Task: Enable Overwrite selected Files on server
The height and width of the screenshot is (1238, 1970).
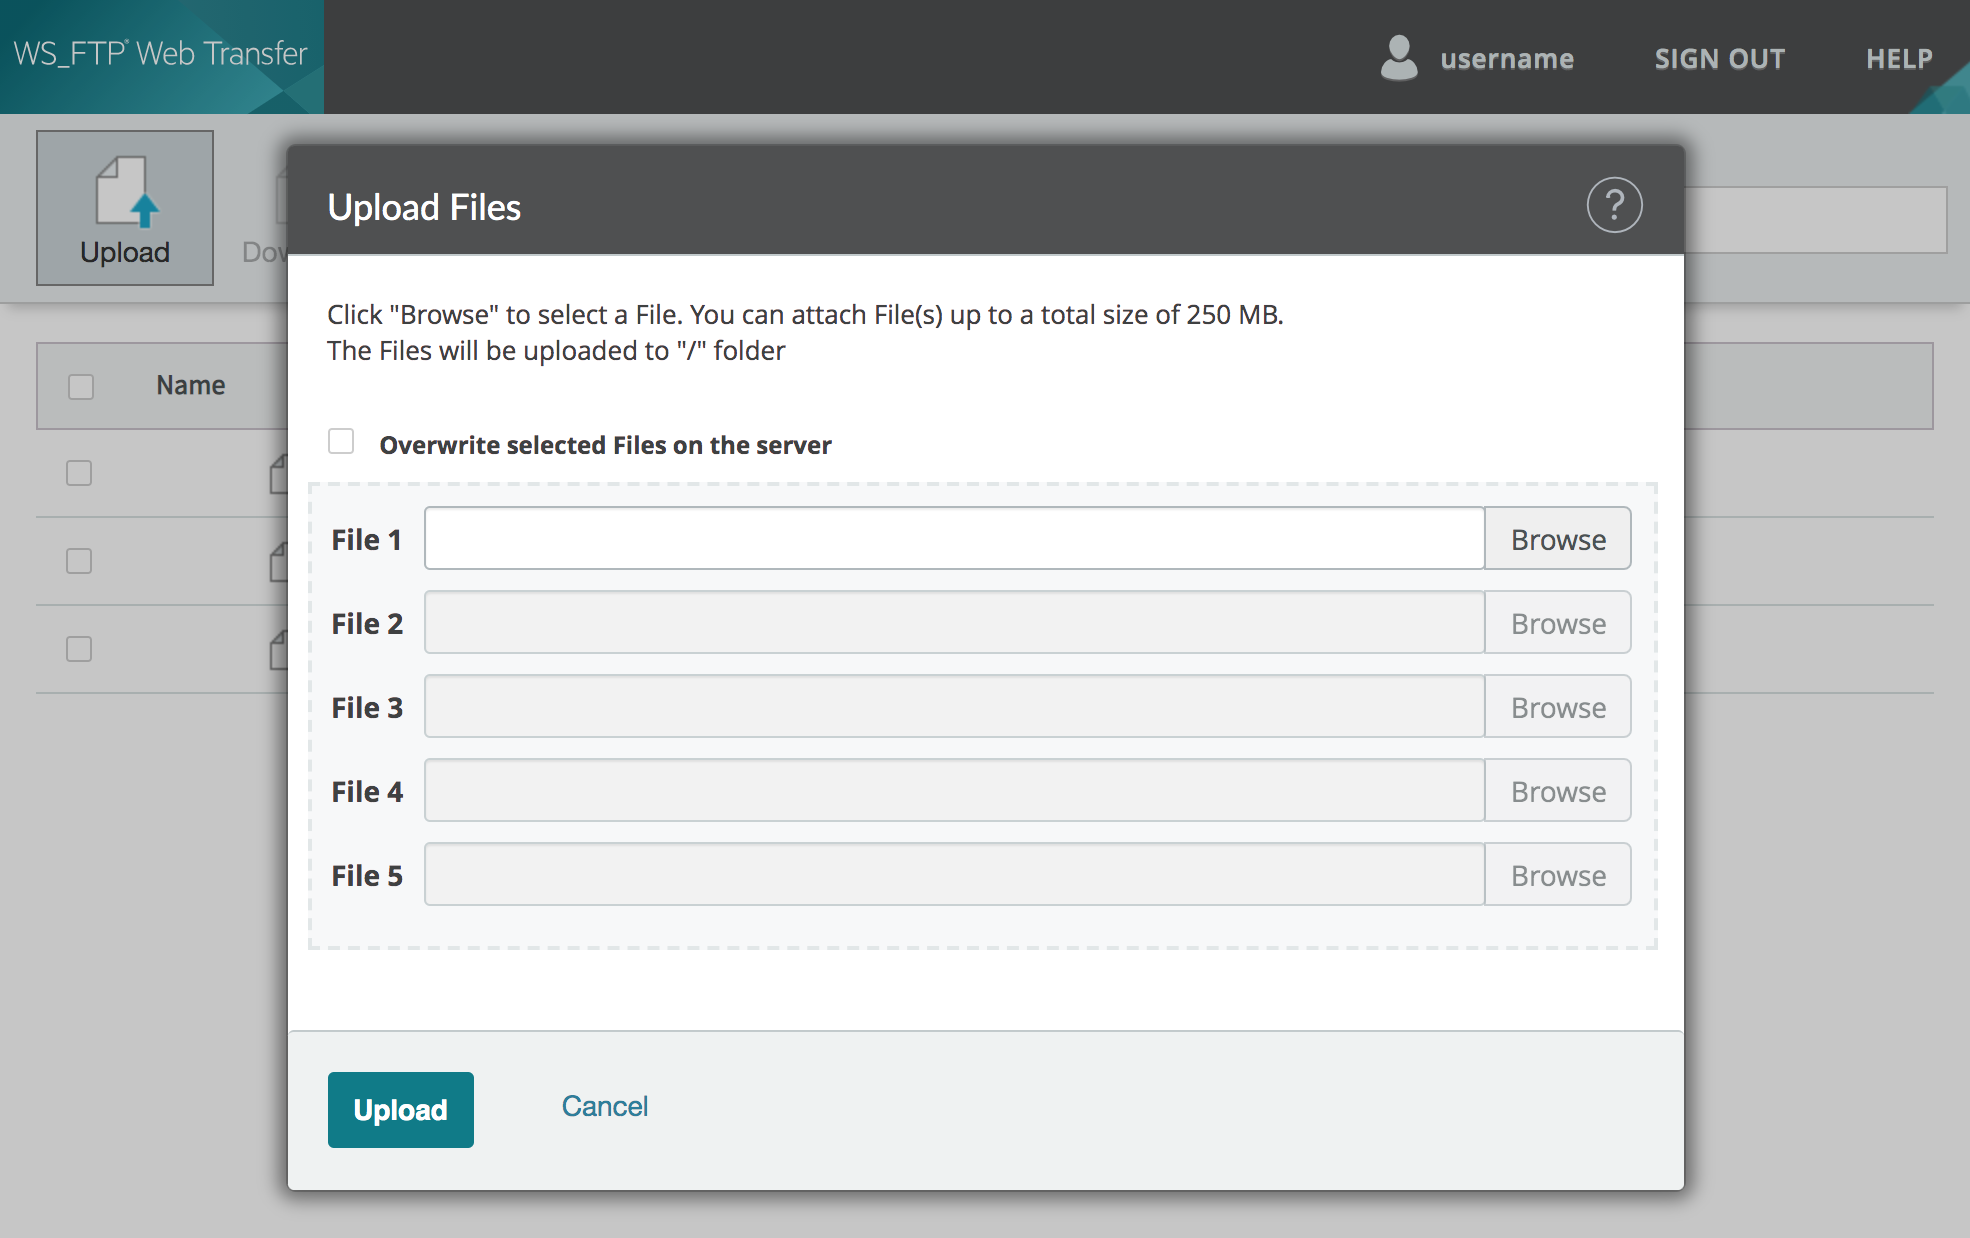Action: point(341,442)
